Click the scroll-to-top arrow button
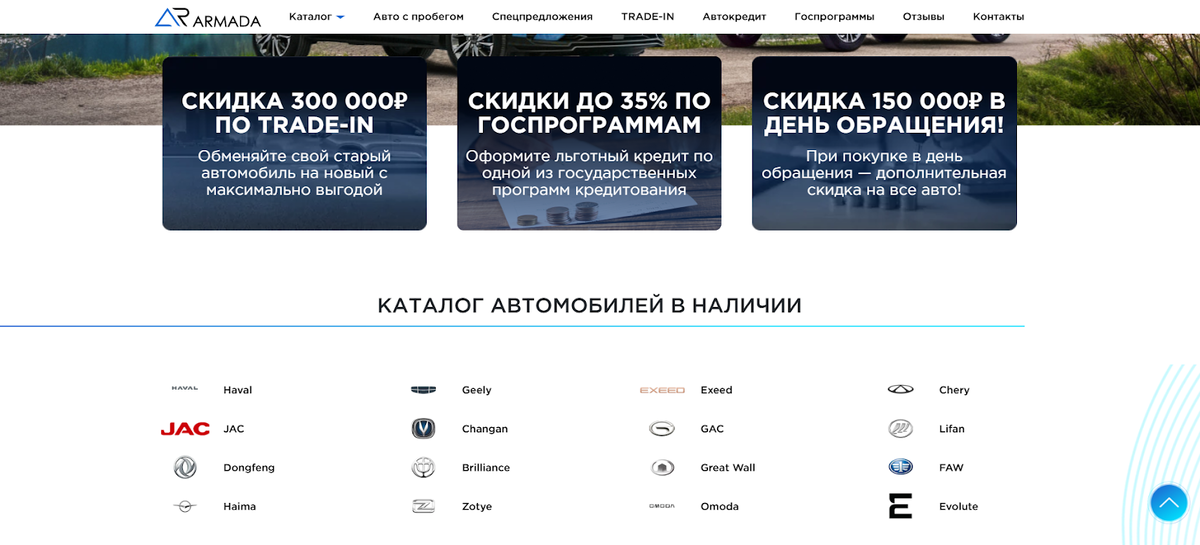Screen dimensions: 1200x545 tap(1168, 503)
